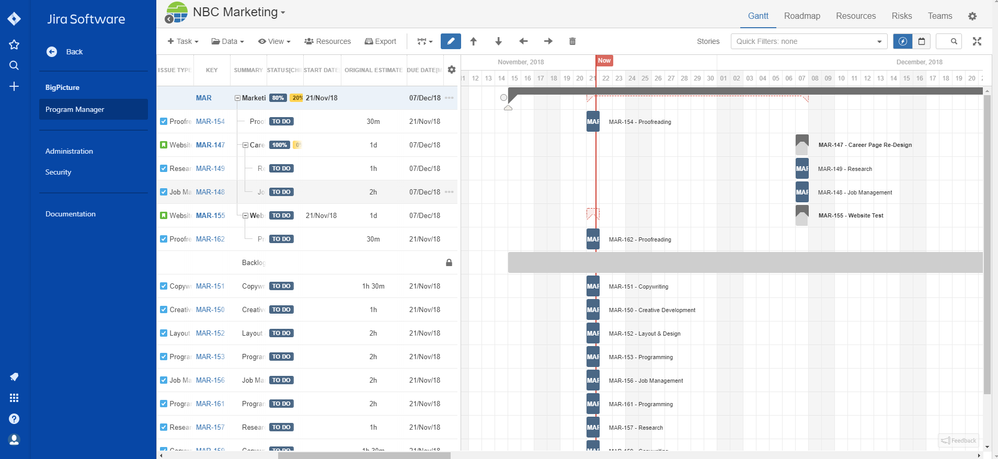Click the red Now timeline marker
The width and height of the screenshot is (998, 459).
click(x=604, y=60)
